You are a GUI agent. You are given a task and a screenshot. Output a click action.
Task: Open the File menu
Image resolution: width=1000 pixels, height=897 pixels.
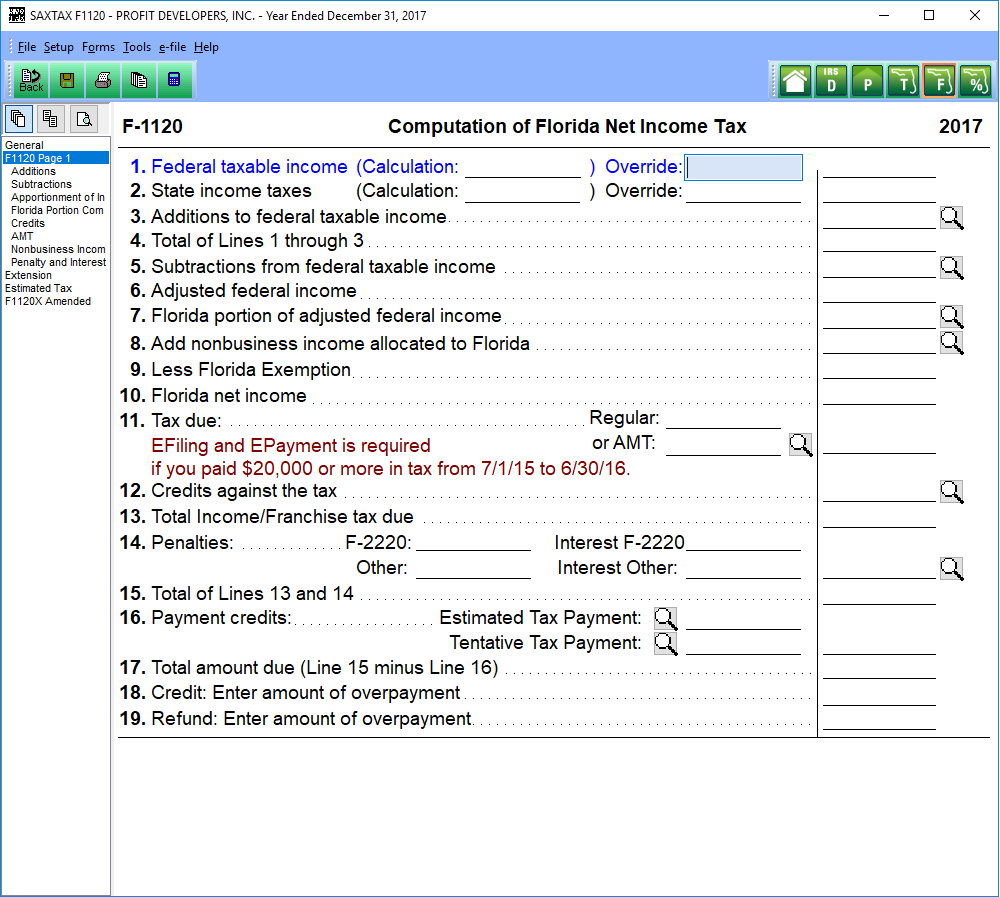(27, 47)
